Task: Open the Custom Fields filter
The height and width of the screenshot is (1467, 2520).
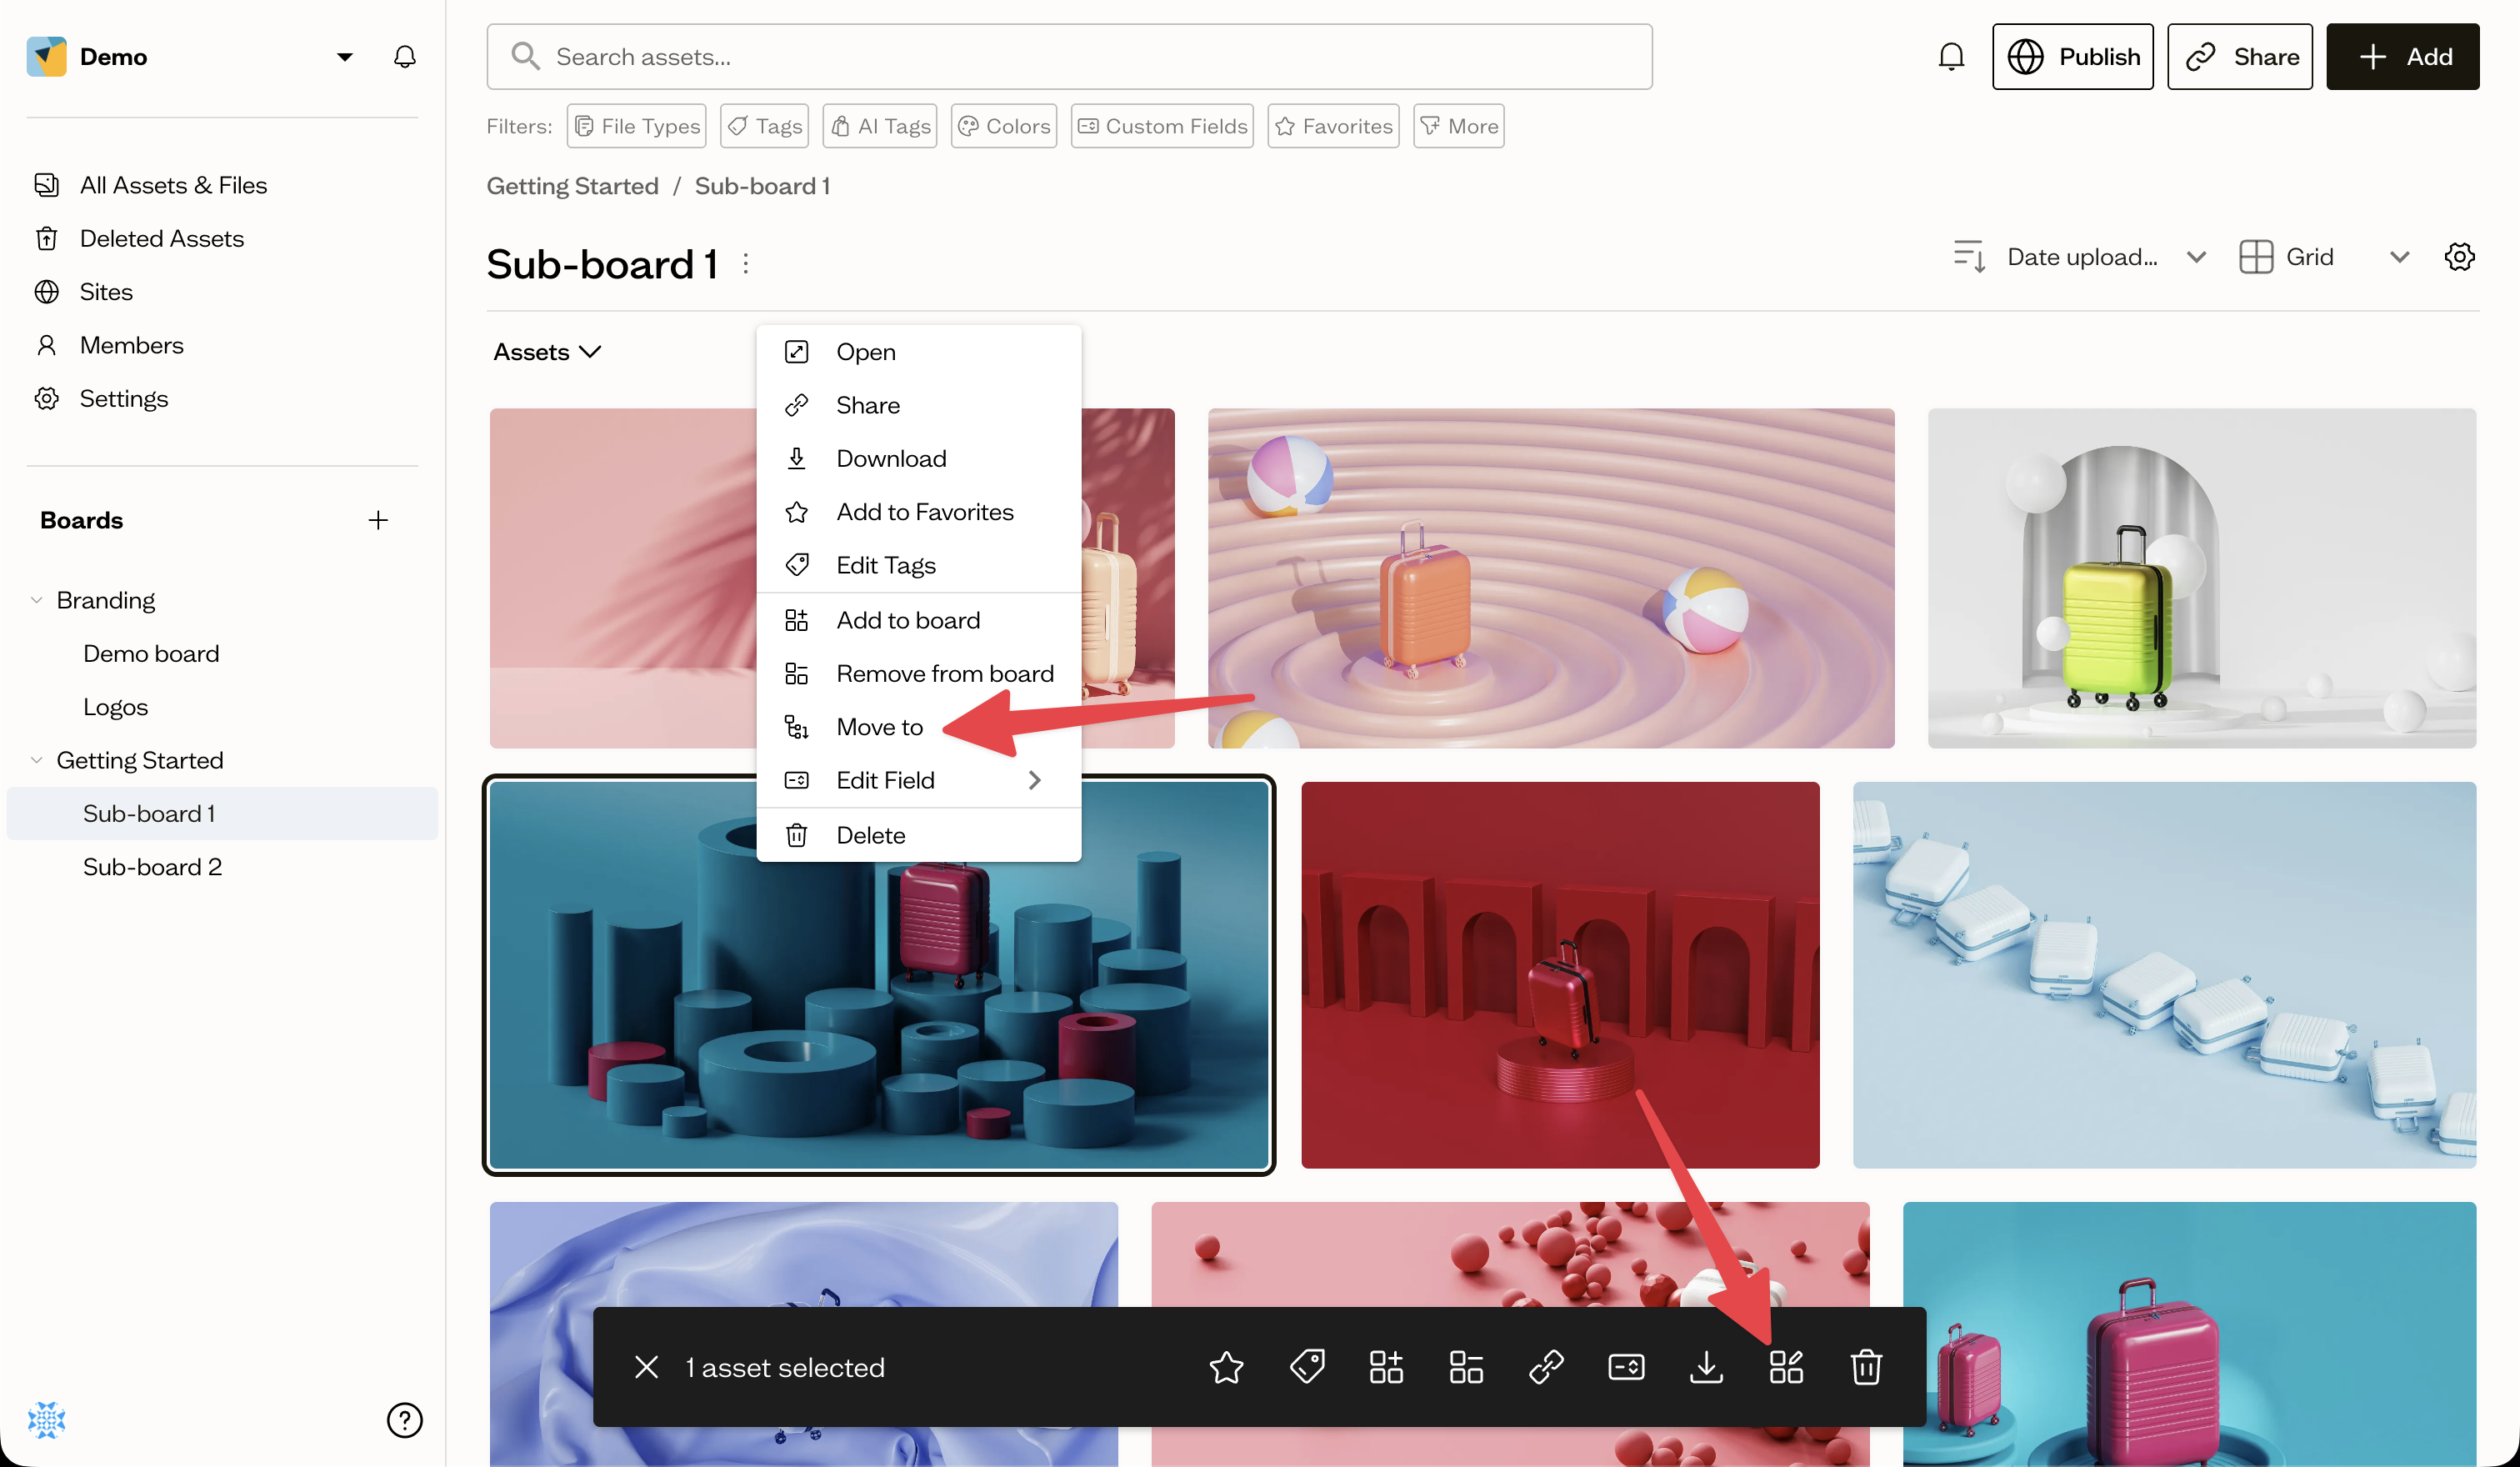Action: (1162, 126)
